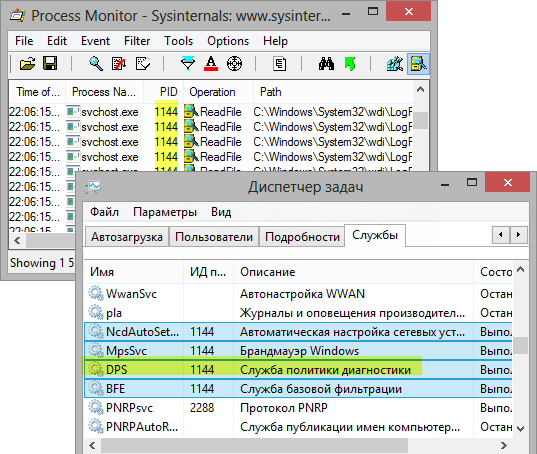Clear the event display in Process Monitor
Image resolution: width=537 pixels, height=454 pixels.
[x=143, y=64]
